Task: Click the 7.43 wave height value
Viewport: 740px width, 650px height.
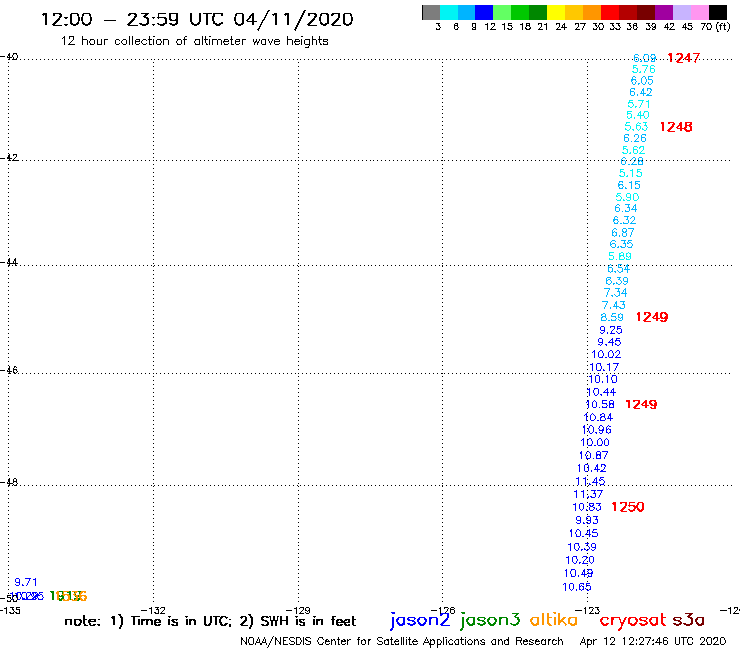Action: point(614,305)
